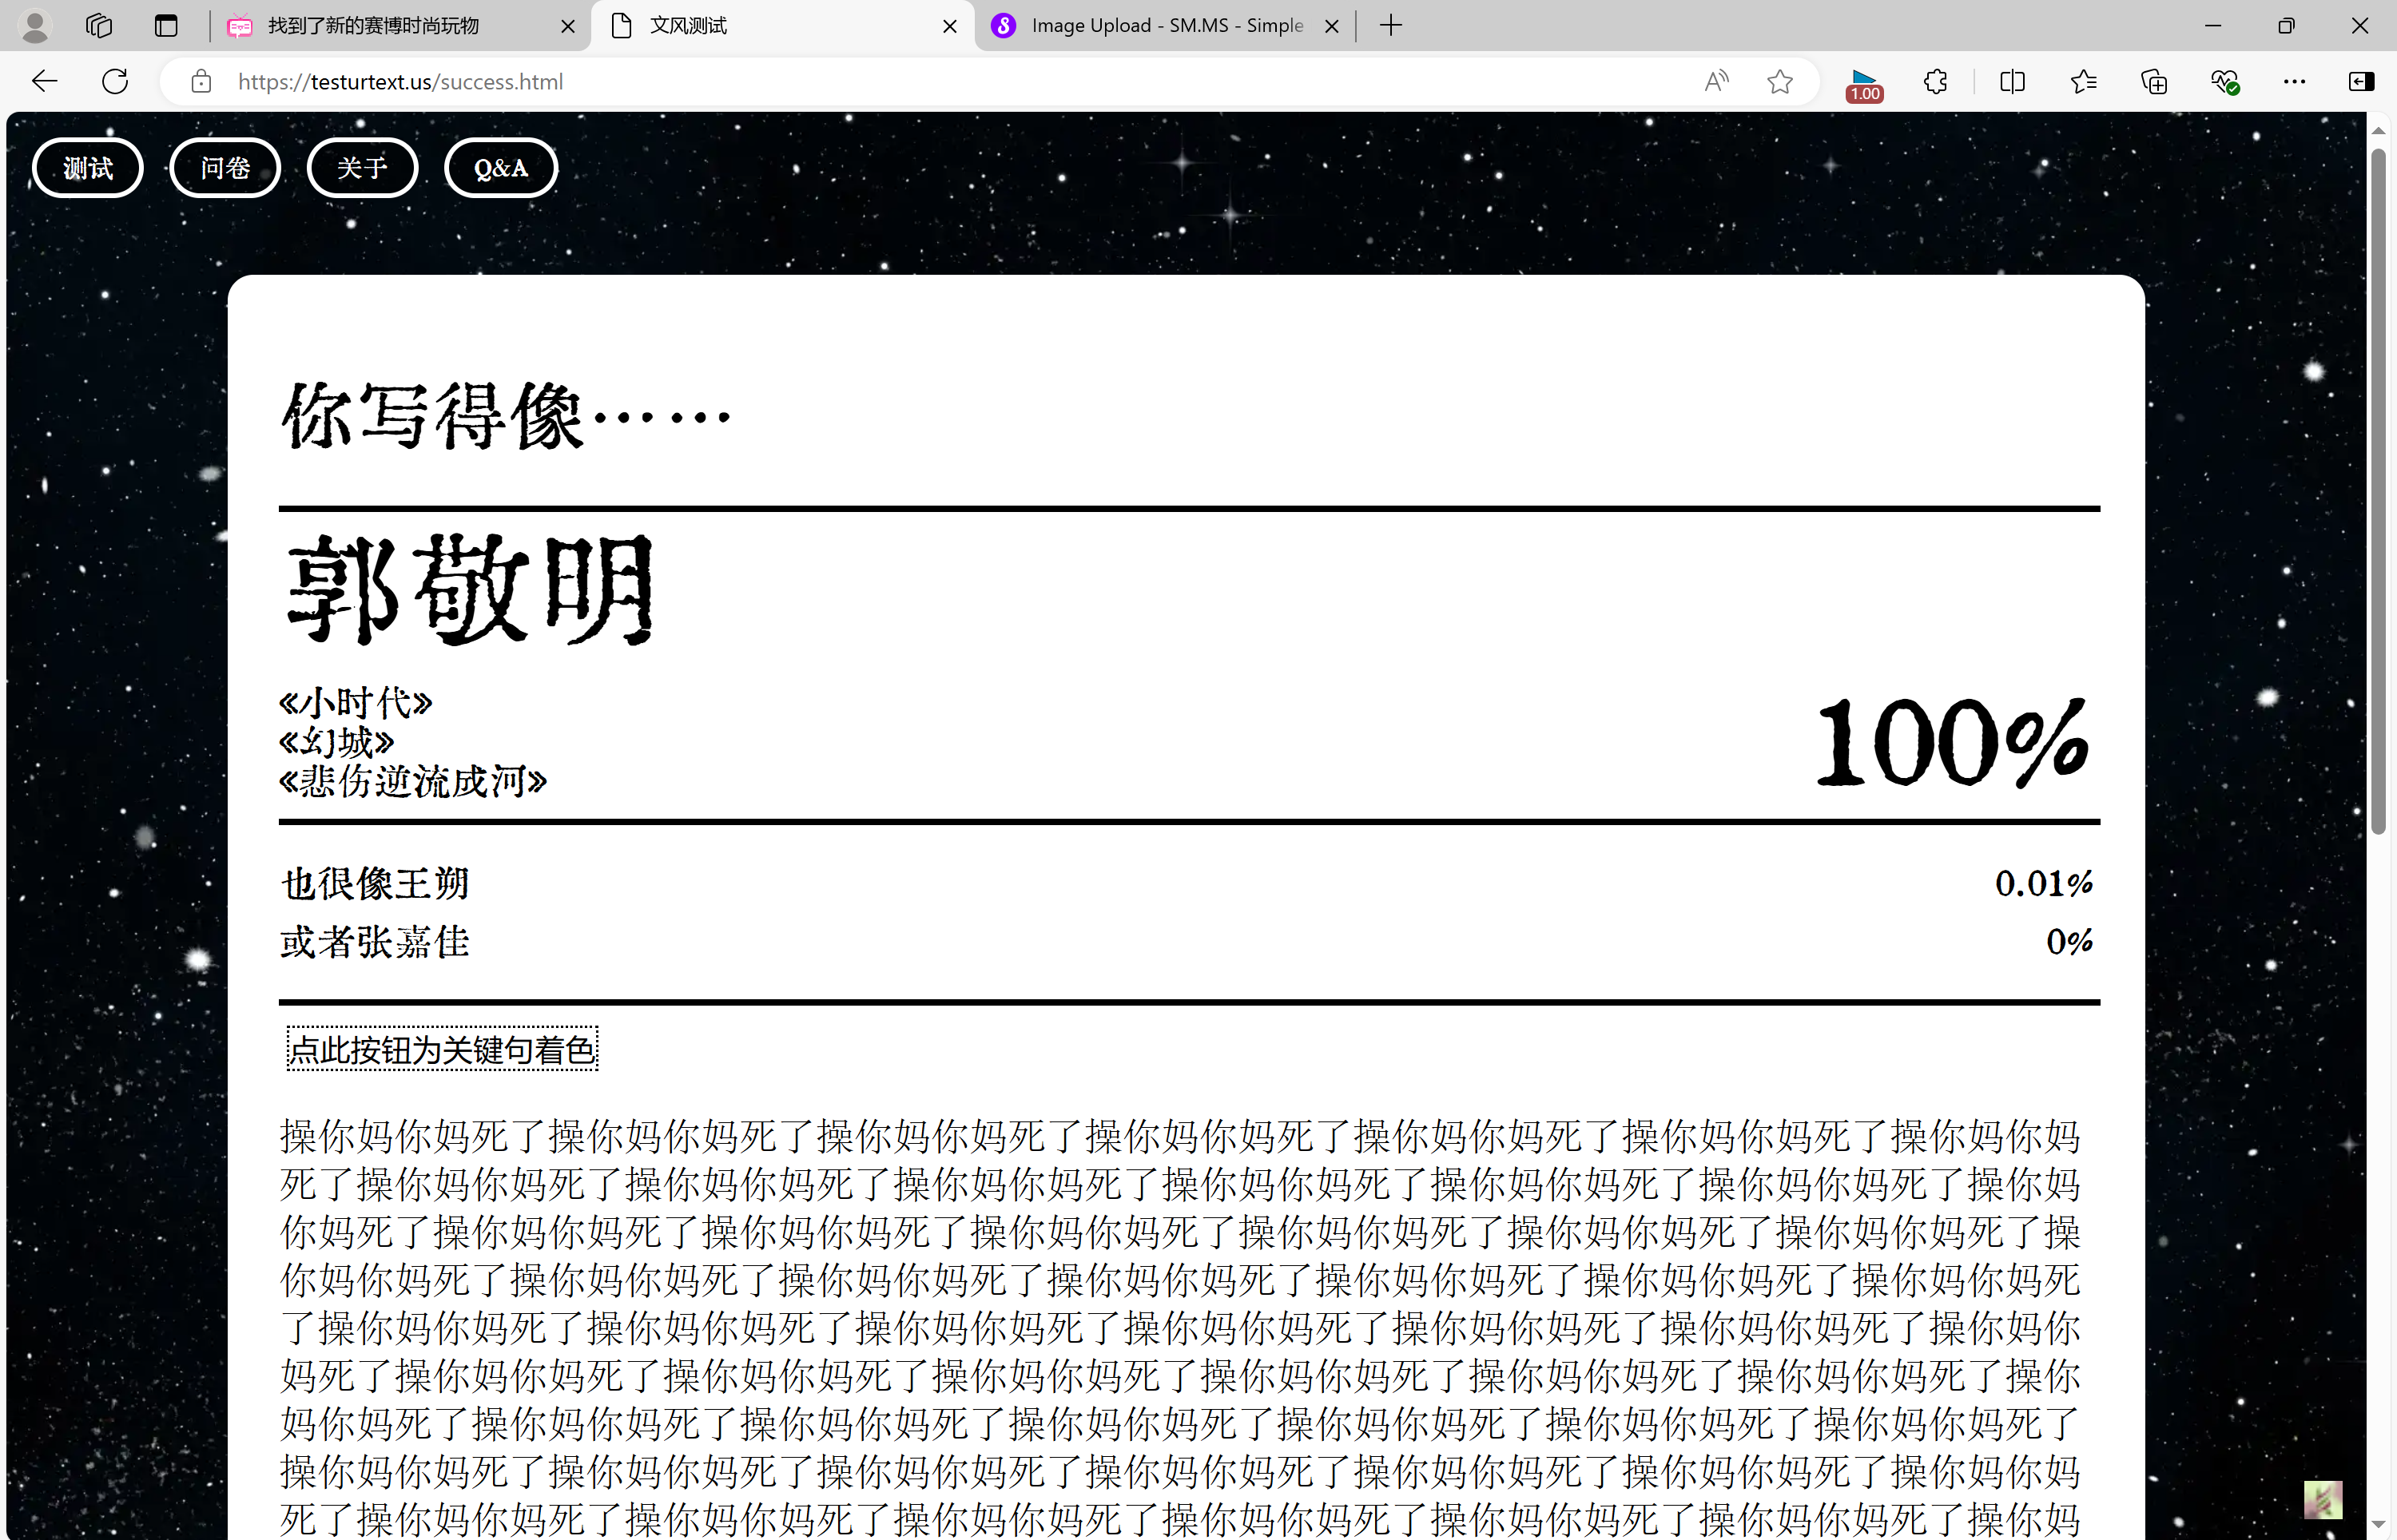Open browser essentials heart icon
The image size is (2397, 1540).
2224,81
